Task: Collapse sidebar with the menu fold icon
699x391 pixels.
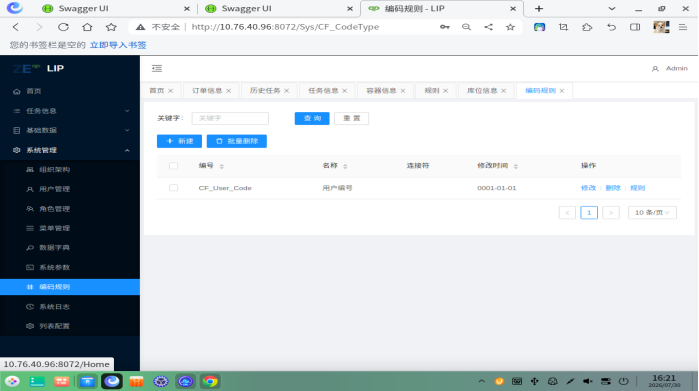Action: coord(157,68)
